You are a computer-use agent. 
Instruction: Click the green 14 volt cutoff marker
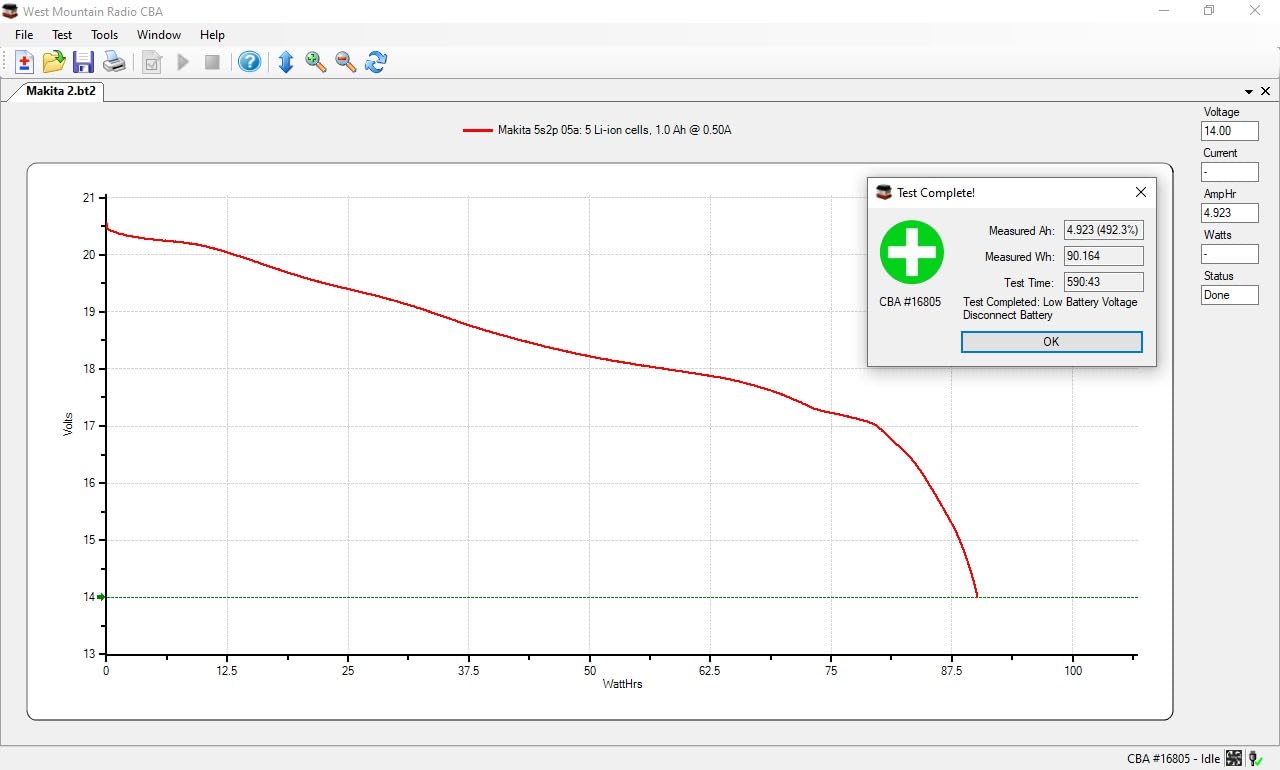(101, 597)
